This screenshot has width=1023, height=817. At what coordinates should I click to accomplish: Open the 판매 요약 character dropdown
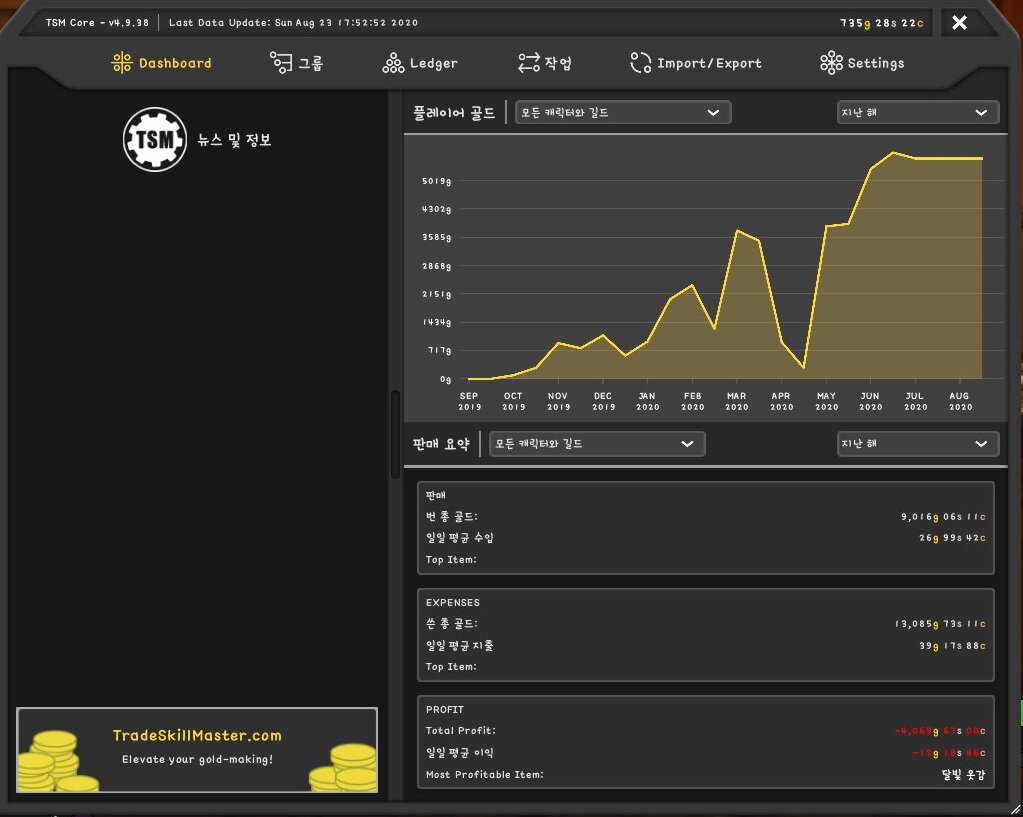tap(597, 444)
